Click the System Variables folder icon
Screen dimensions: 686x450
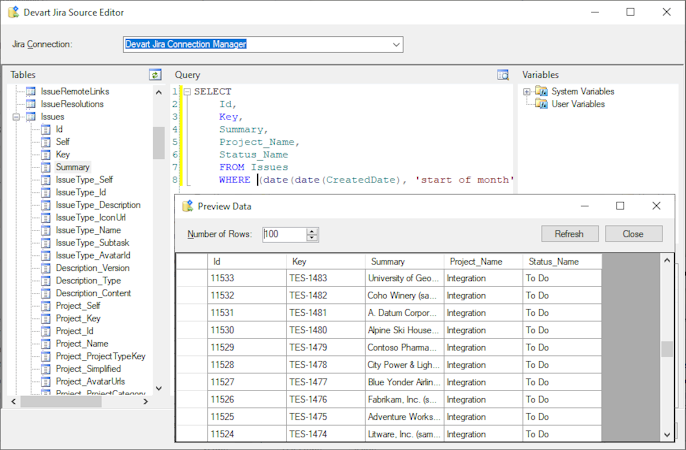pos(541,92)
